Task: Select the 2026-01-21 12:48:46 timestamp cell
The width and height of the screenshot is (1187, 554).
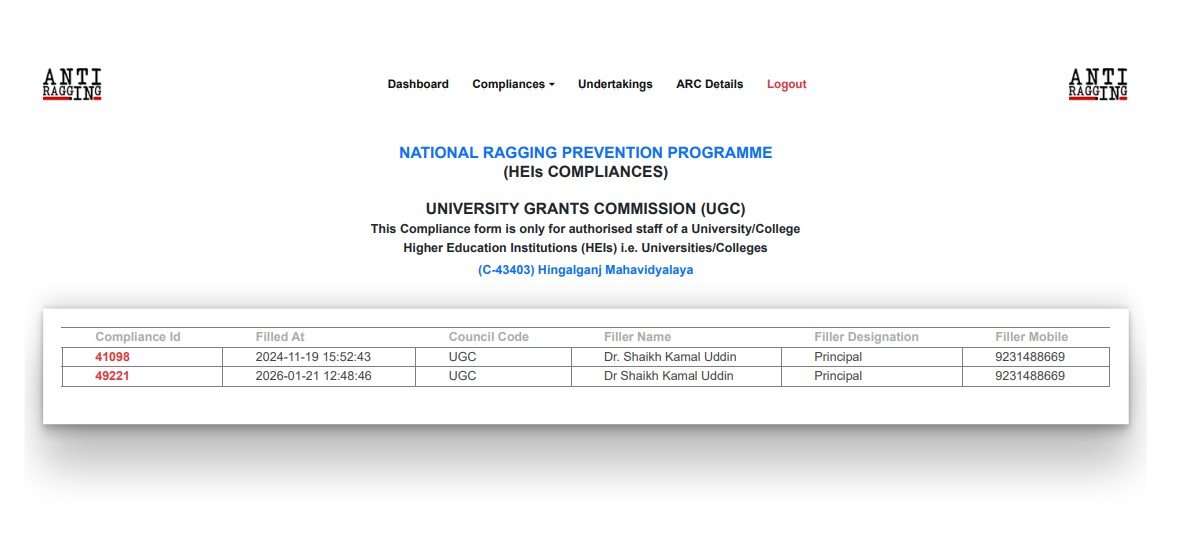Action: click(313, 376)
